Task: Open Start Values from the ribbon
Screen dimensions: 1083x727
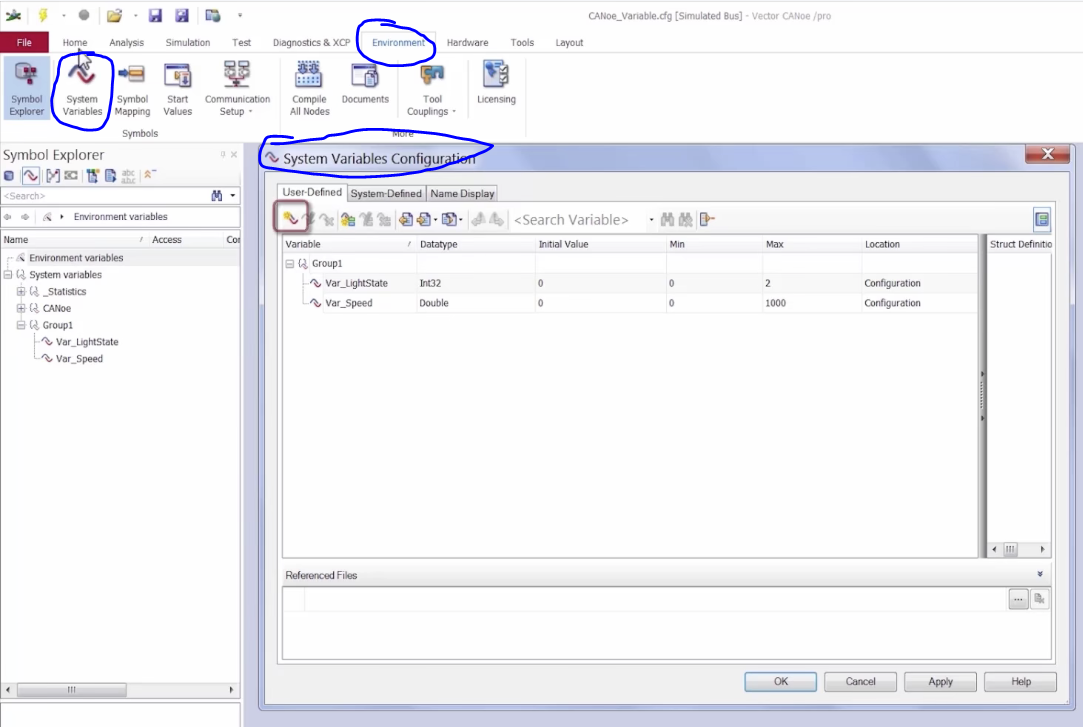Action: pos(178,88)
